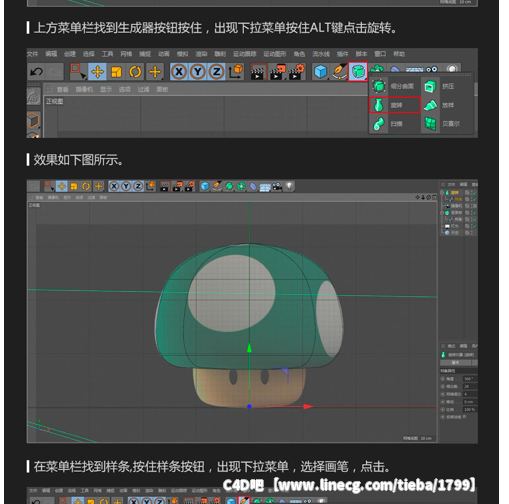Click the spline pen icon in the generator-menu screenshot
The height and width of the screenshot is (504, 509).
[339, 72]
